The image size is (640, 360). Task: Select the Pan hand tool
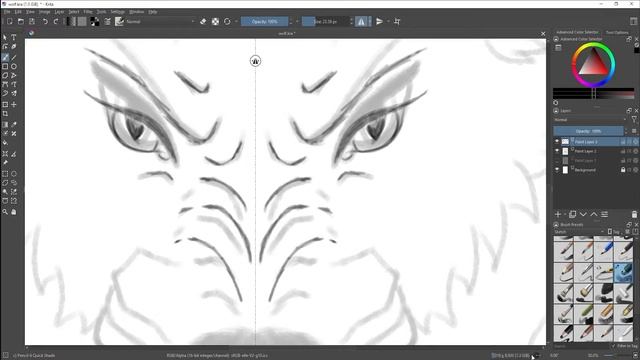coord(14,212)
